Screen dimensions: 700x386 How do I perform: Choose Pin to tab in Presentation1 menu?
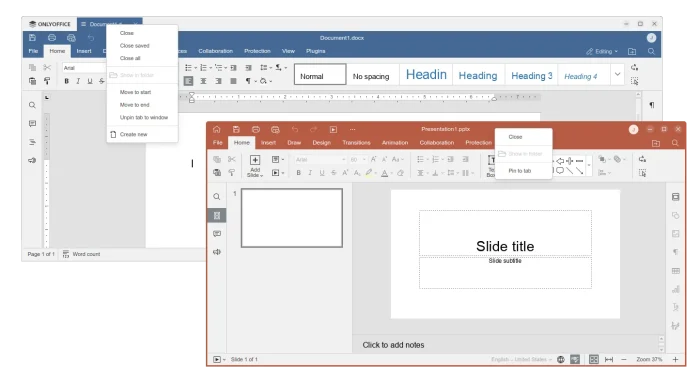(520, 171)
